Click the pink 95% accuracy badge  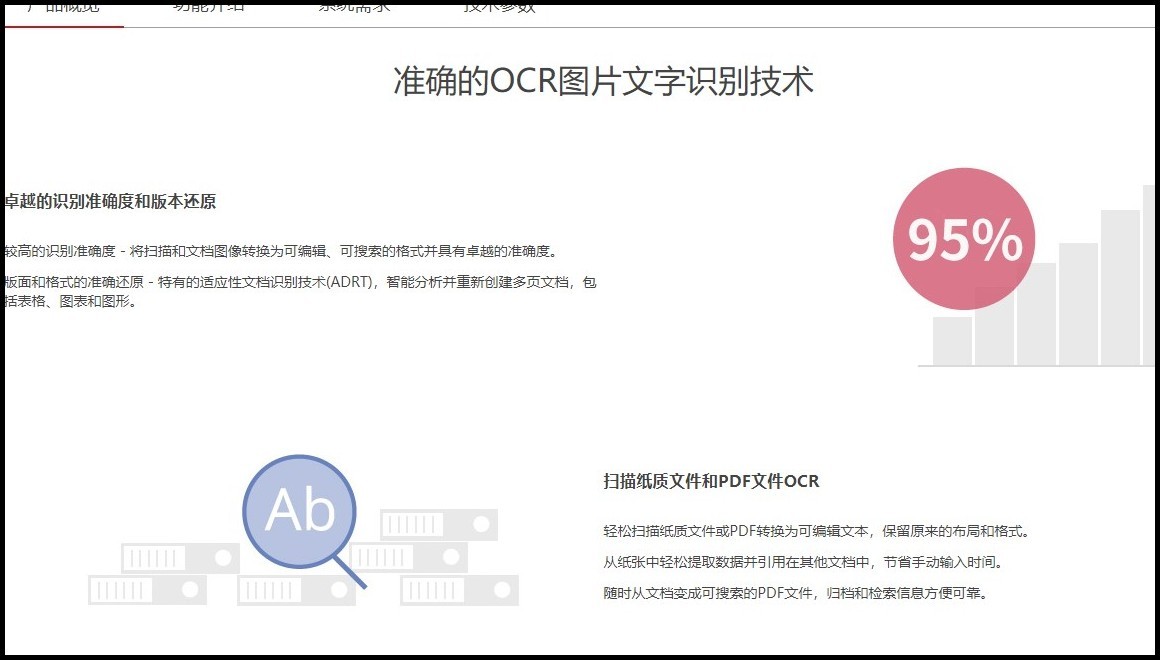pos(963,238)
